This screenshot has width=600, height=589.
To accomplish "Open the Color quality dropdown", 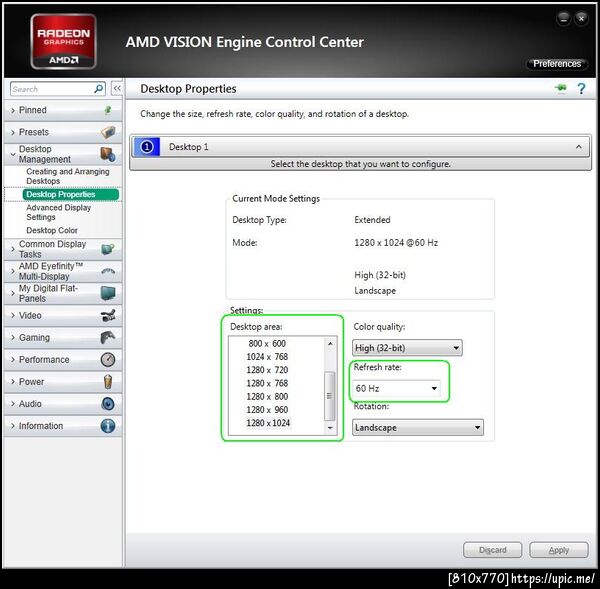I will (x=407, y=348).
